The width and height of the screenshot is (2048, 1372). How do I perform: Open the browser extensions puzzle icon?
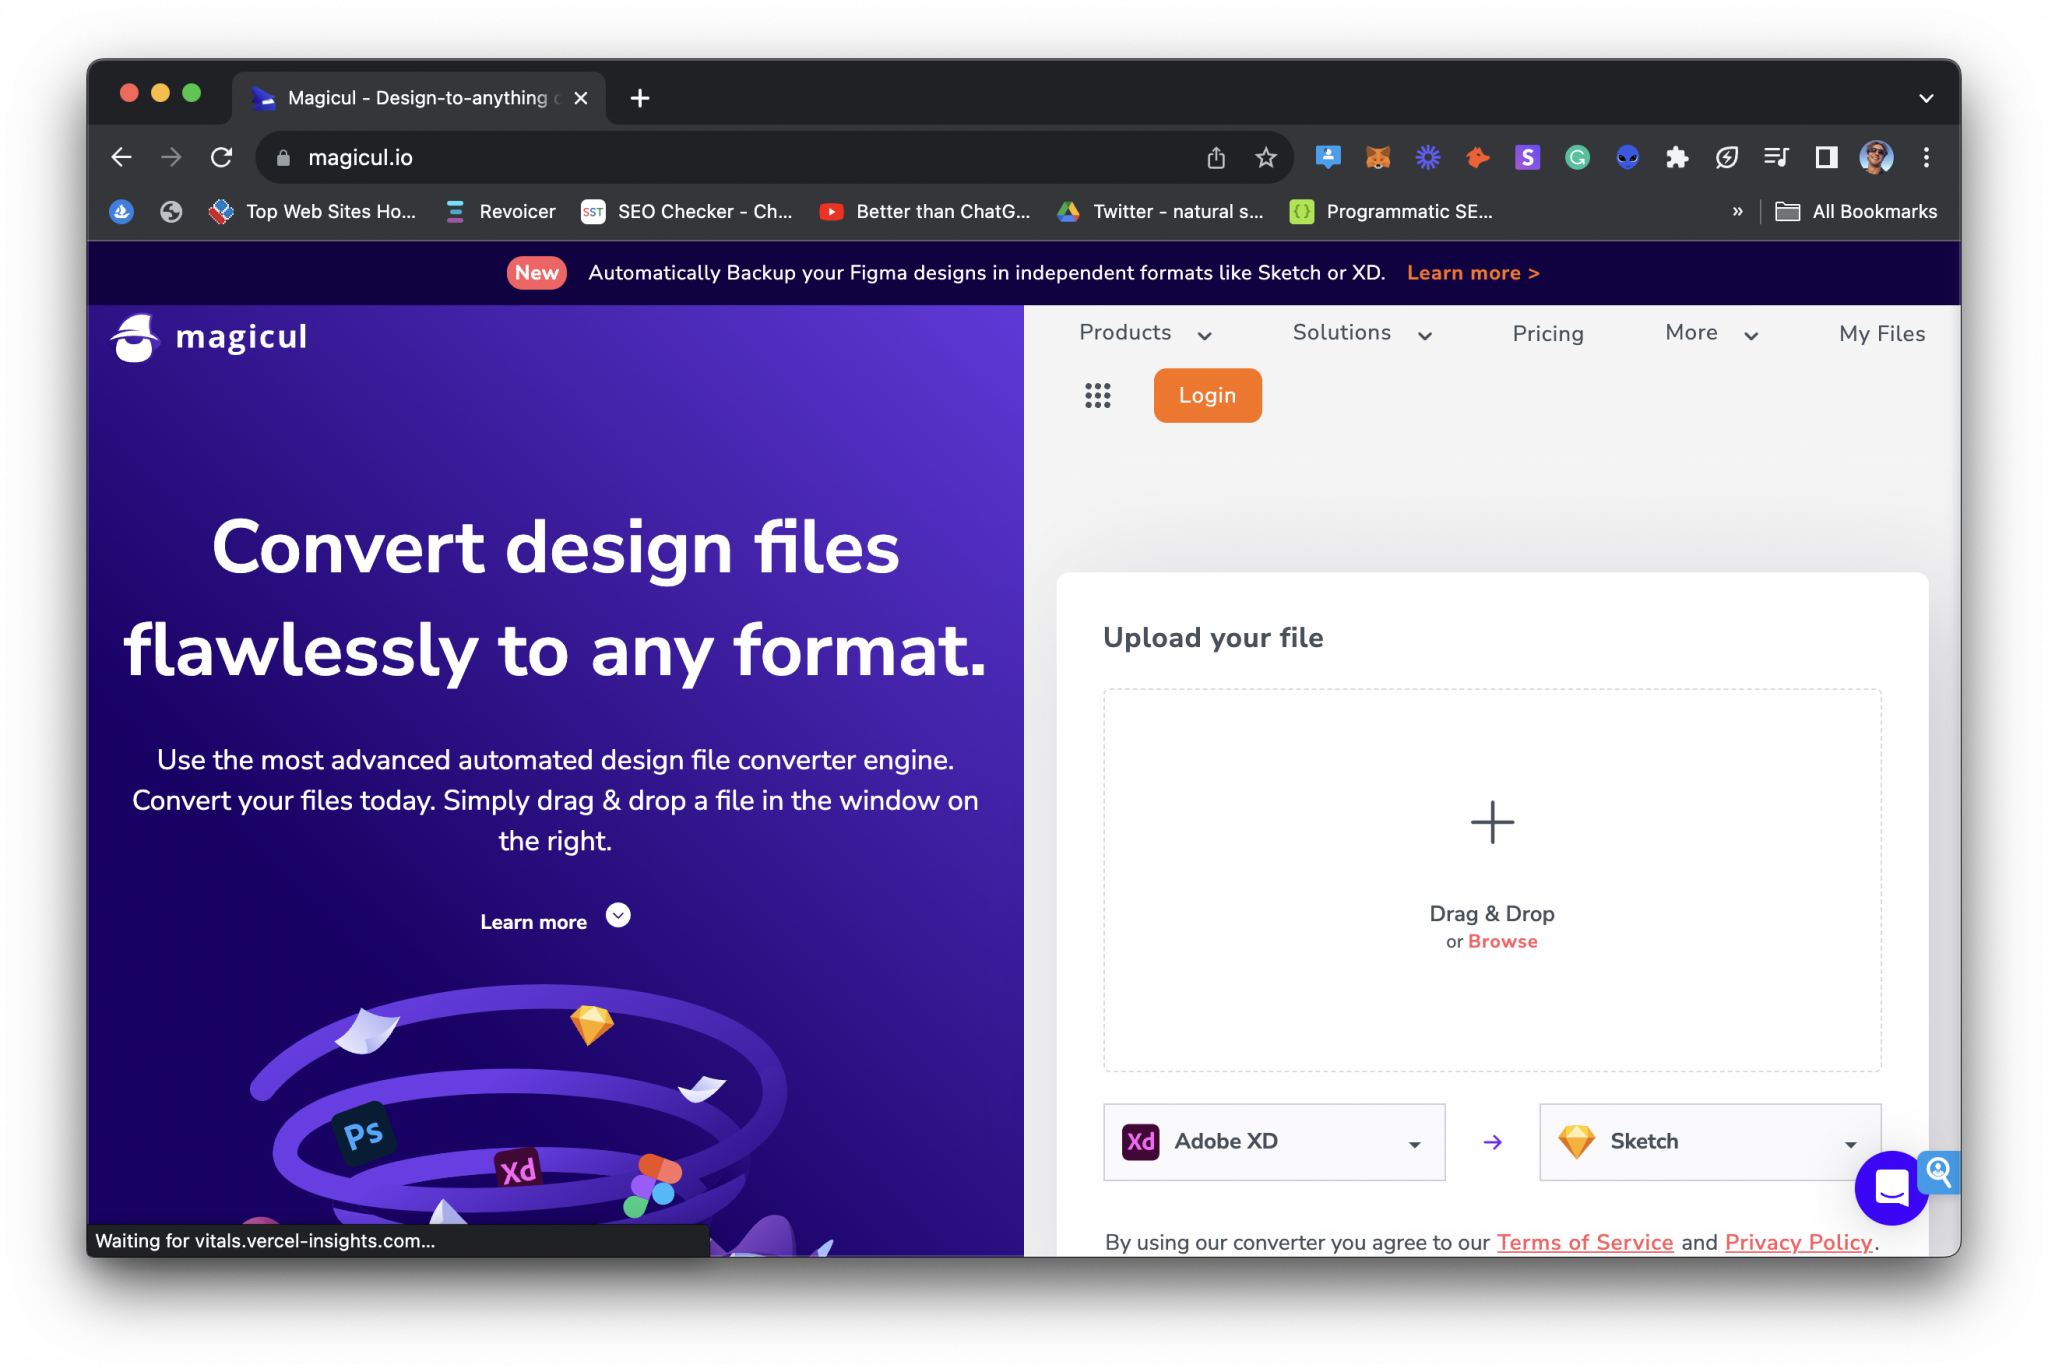point(1677,157)
